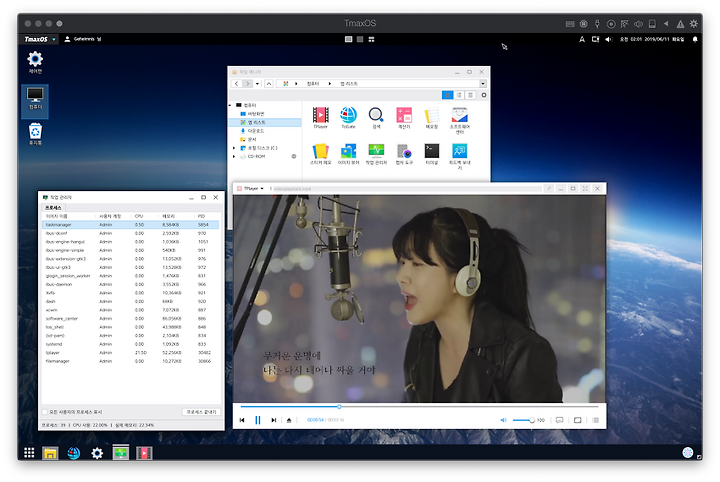Open file manager history dropdown arrow

click(257, 84)
